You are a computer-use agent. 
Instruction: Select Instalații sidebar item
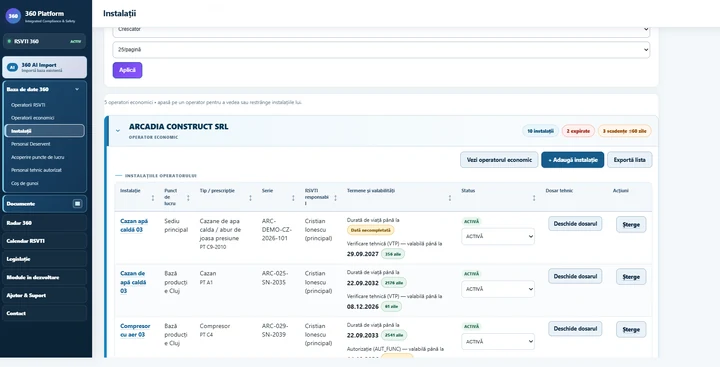point(45,131)
